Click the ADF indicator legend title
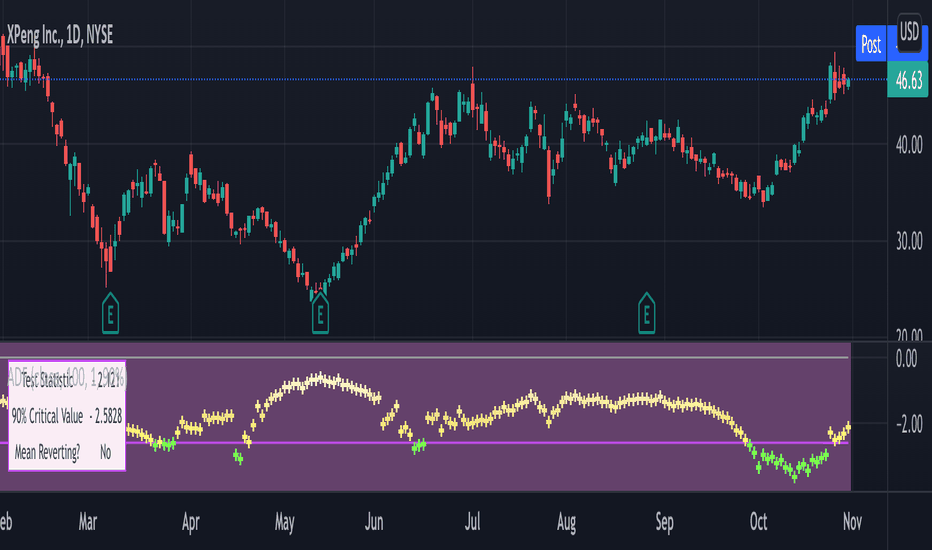Image resolution: width=932 pixels, height=550 pixels. pos(67,378)
